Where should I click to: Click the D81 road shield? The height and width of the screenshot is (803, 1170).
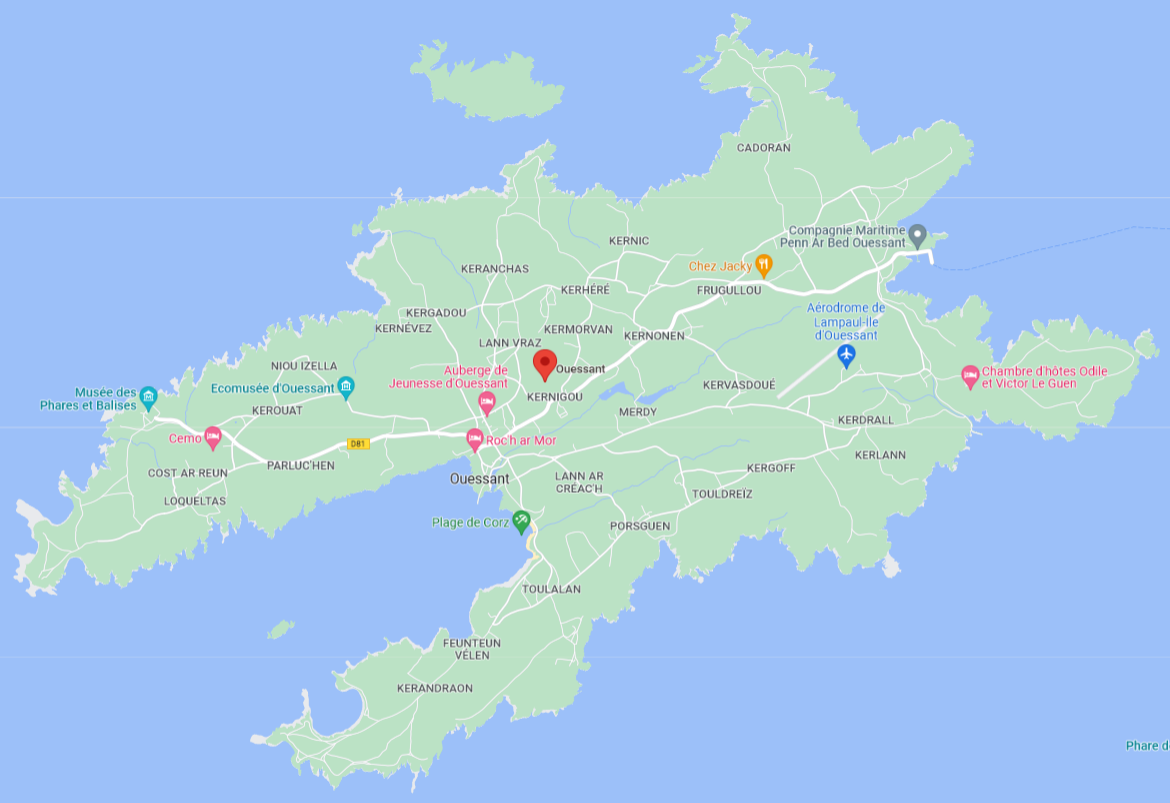click(x=358, y=442)
